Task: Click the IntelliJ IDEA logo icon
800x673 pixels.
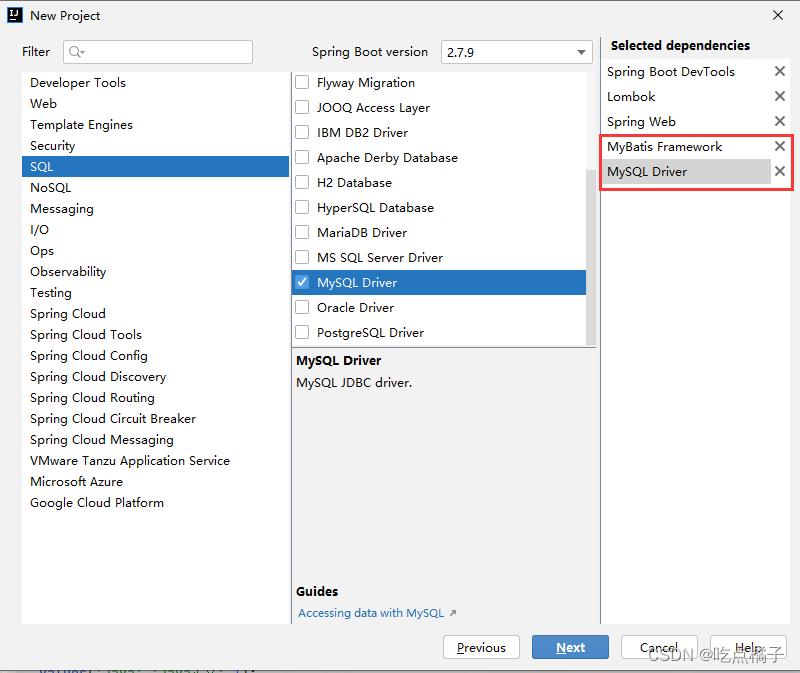Action: (15, 15)
